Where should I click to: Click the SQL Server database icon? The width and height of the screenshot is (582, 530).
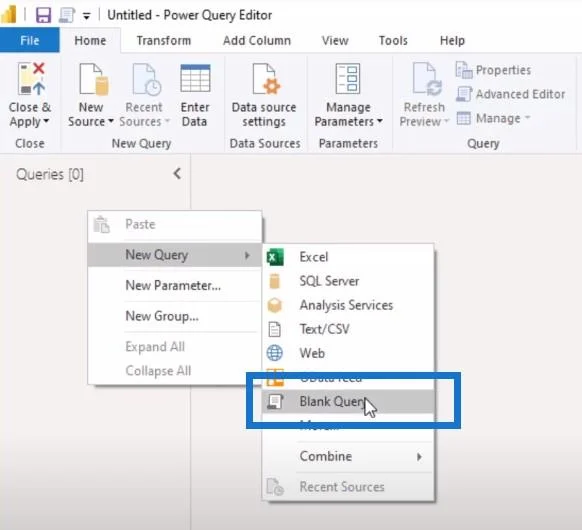click(275, 281)
